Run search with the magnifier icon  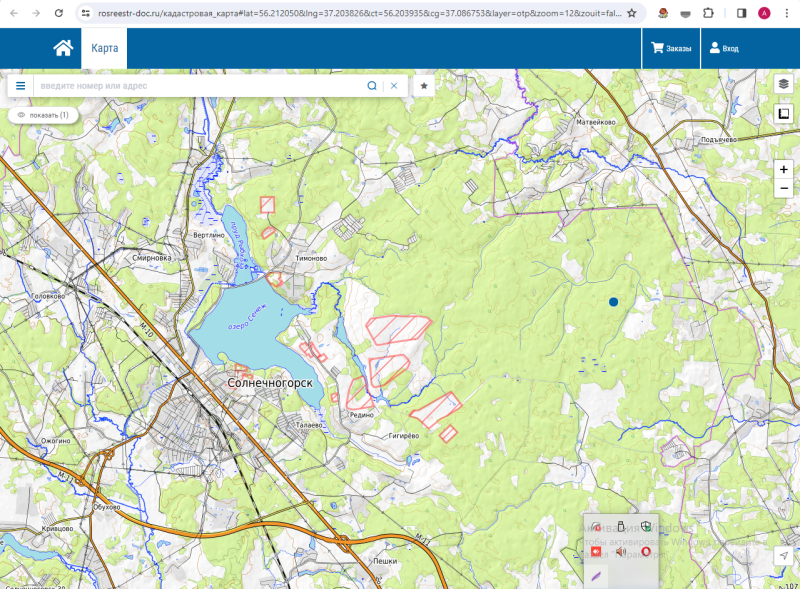pos(372,86)
